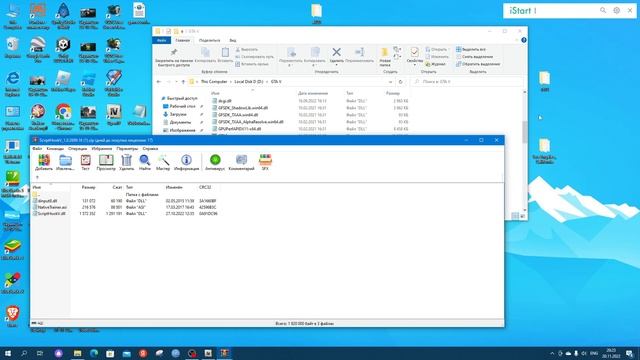Open the Windows Start menu
This screenshot has height=360, width=640.
coord(7,353)
